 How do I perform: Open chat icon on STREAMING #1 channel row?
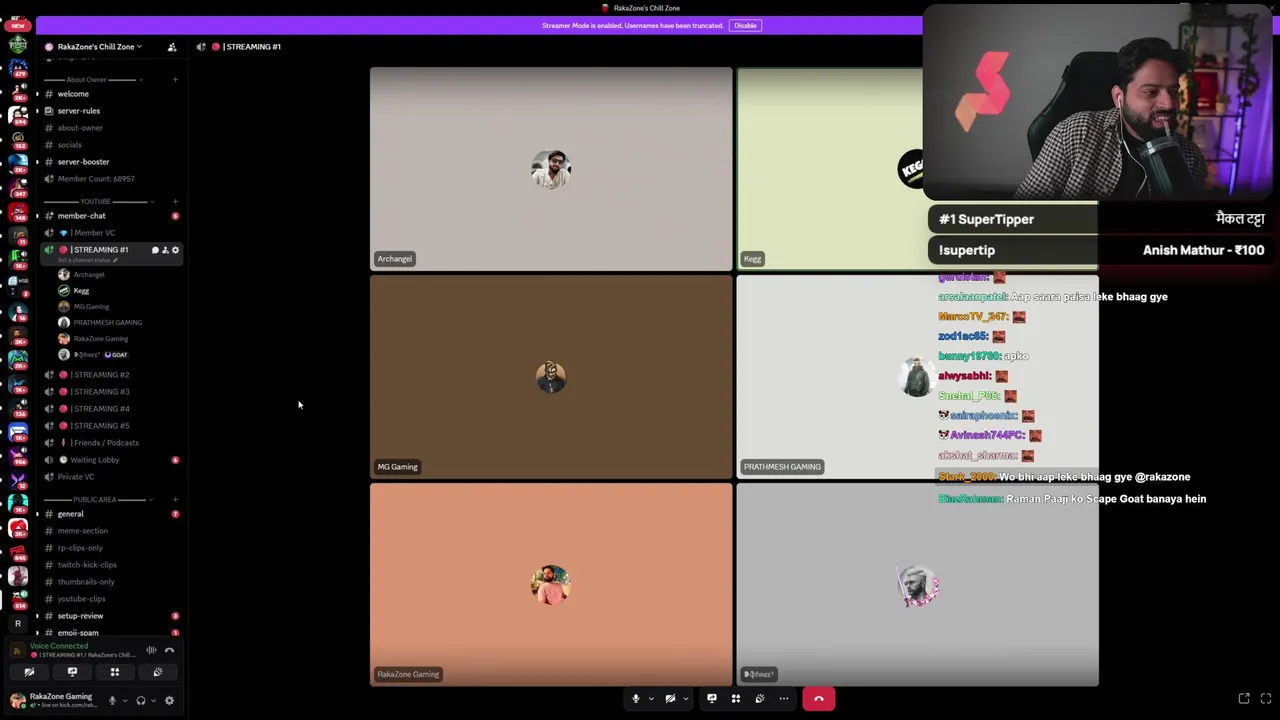click(155, 250)
